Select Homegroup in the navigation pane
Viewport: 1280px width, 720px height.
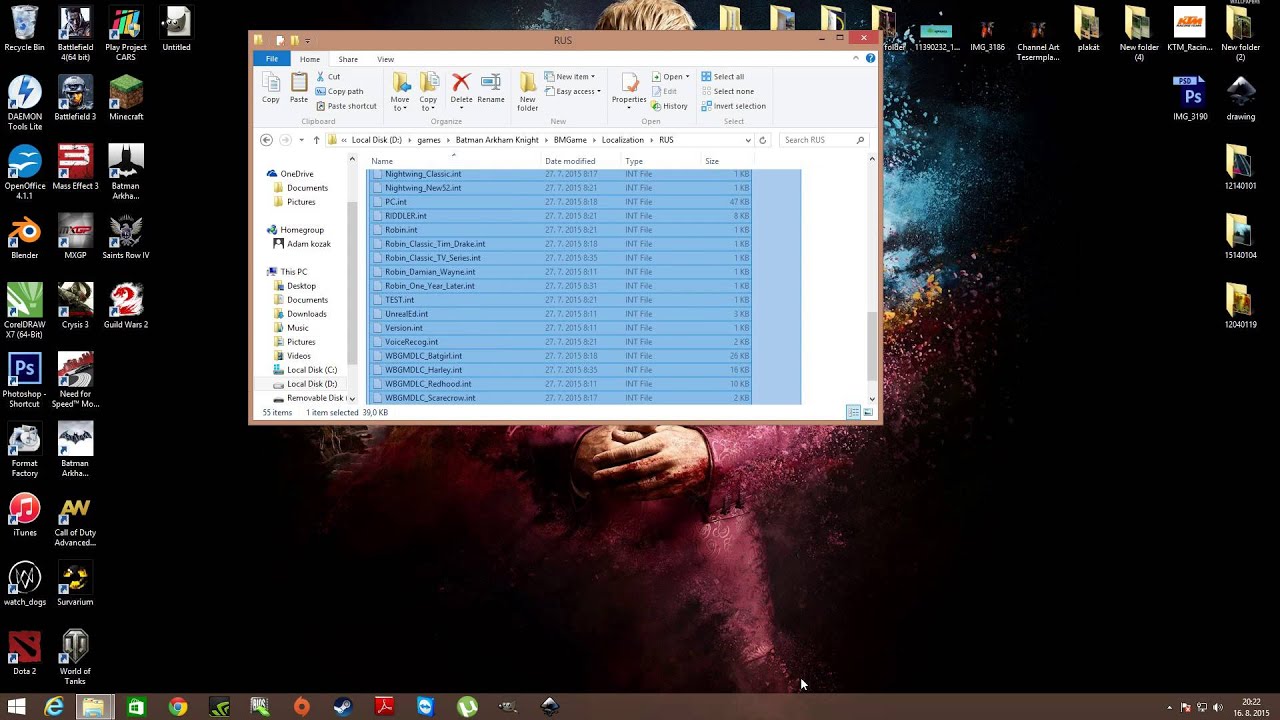pos(302,230)
